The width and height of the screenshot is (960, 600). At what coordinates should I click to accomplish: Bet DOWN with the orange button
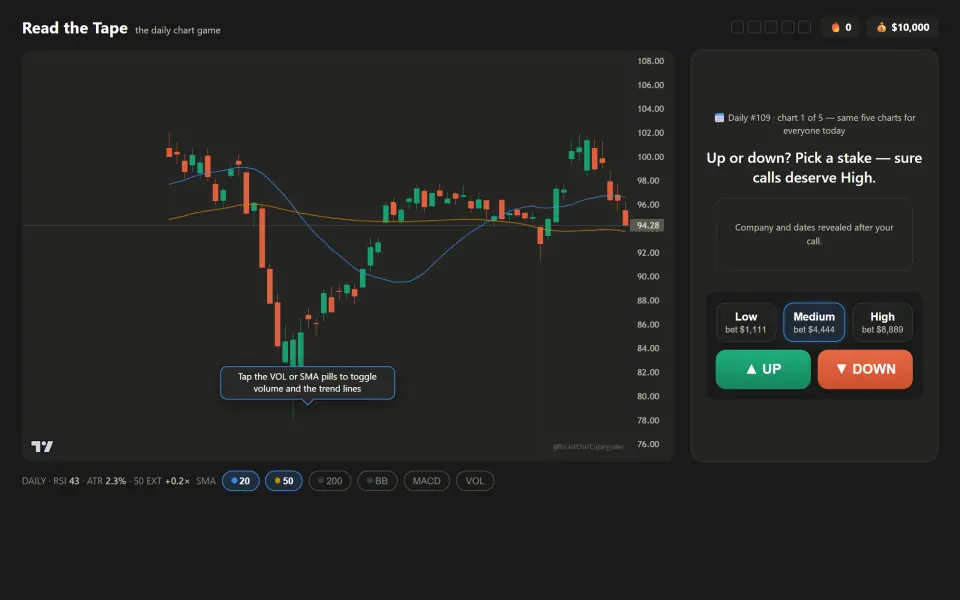[x=865, y=369]
